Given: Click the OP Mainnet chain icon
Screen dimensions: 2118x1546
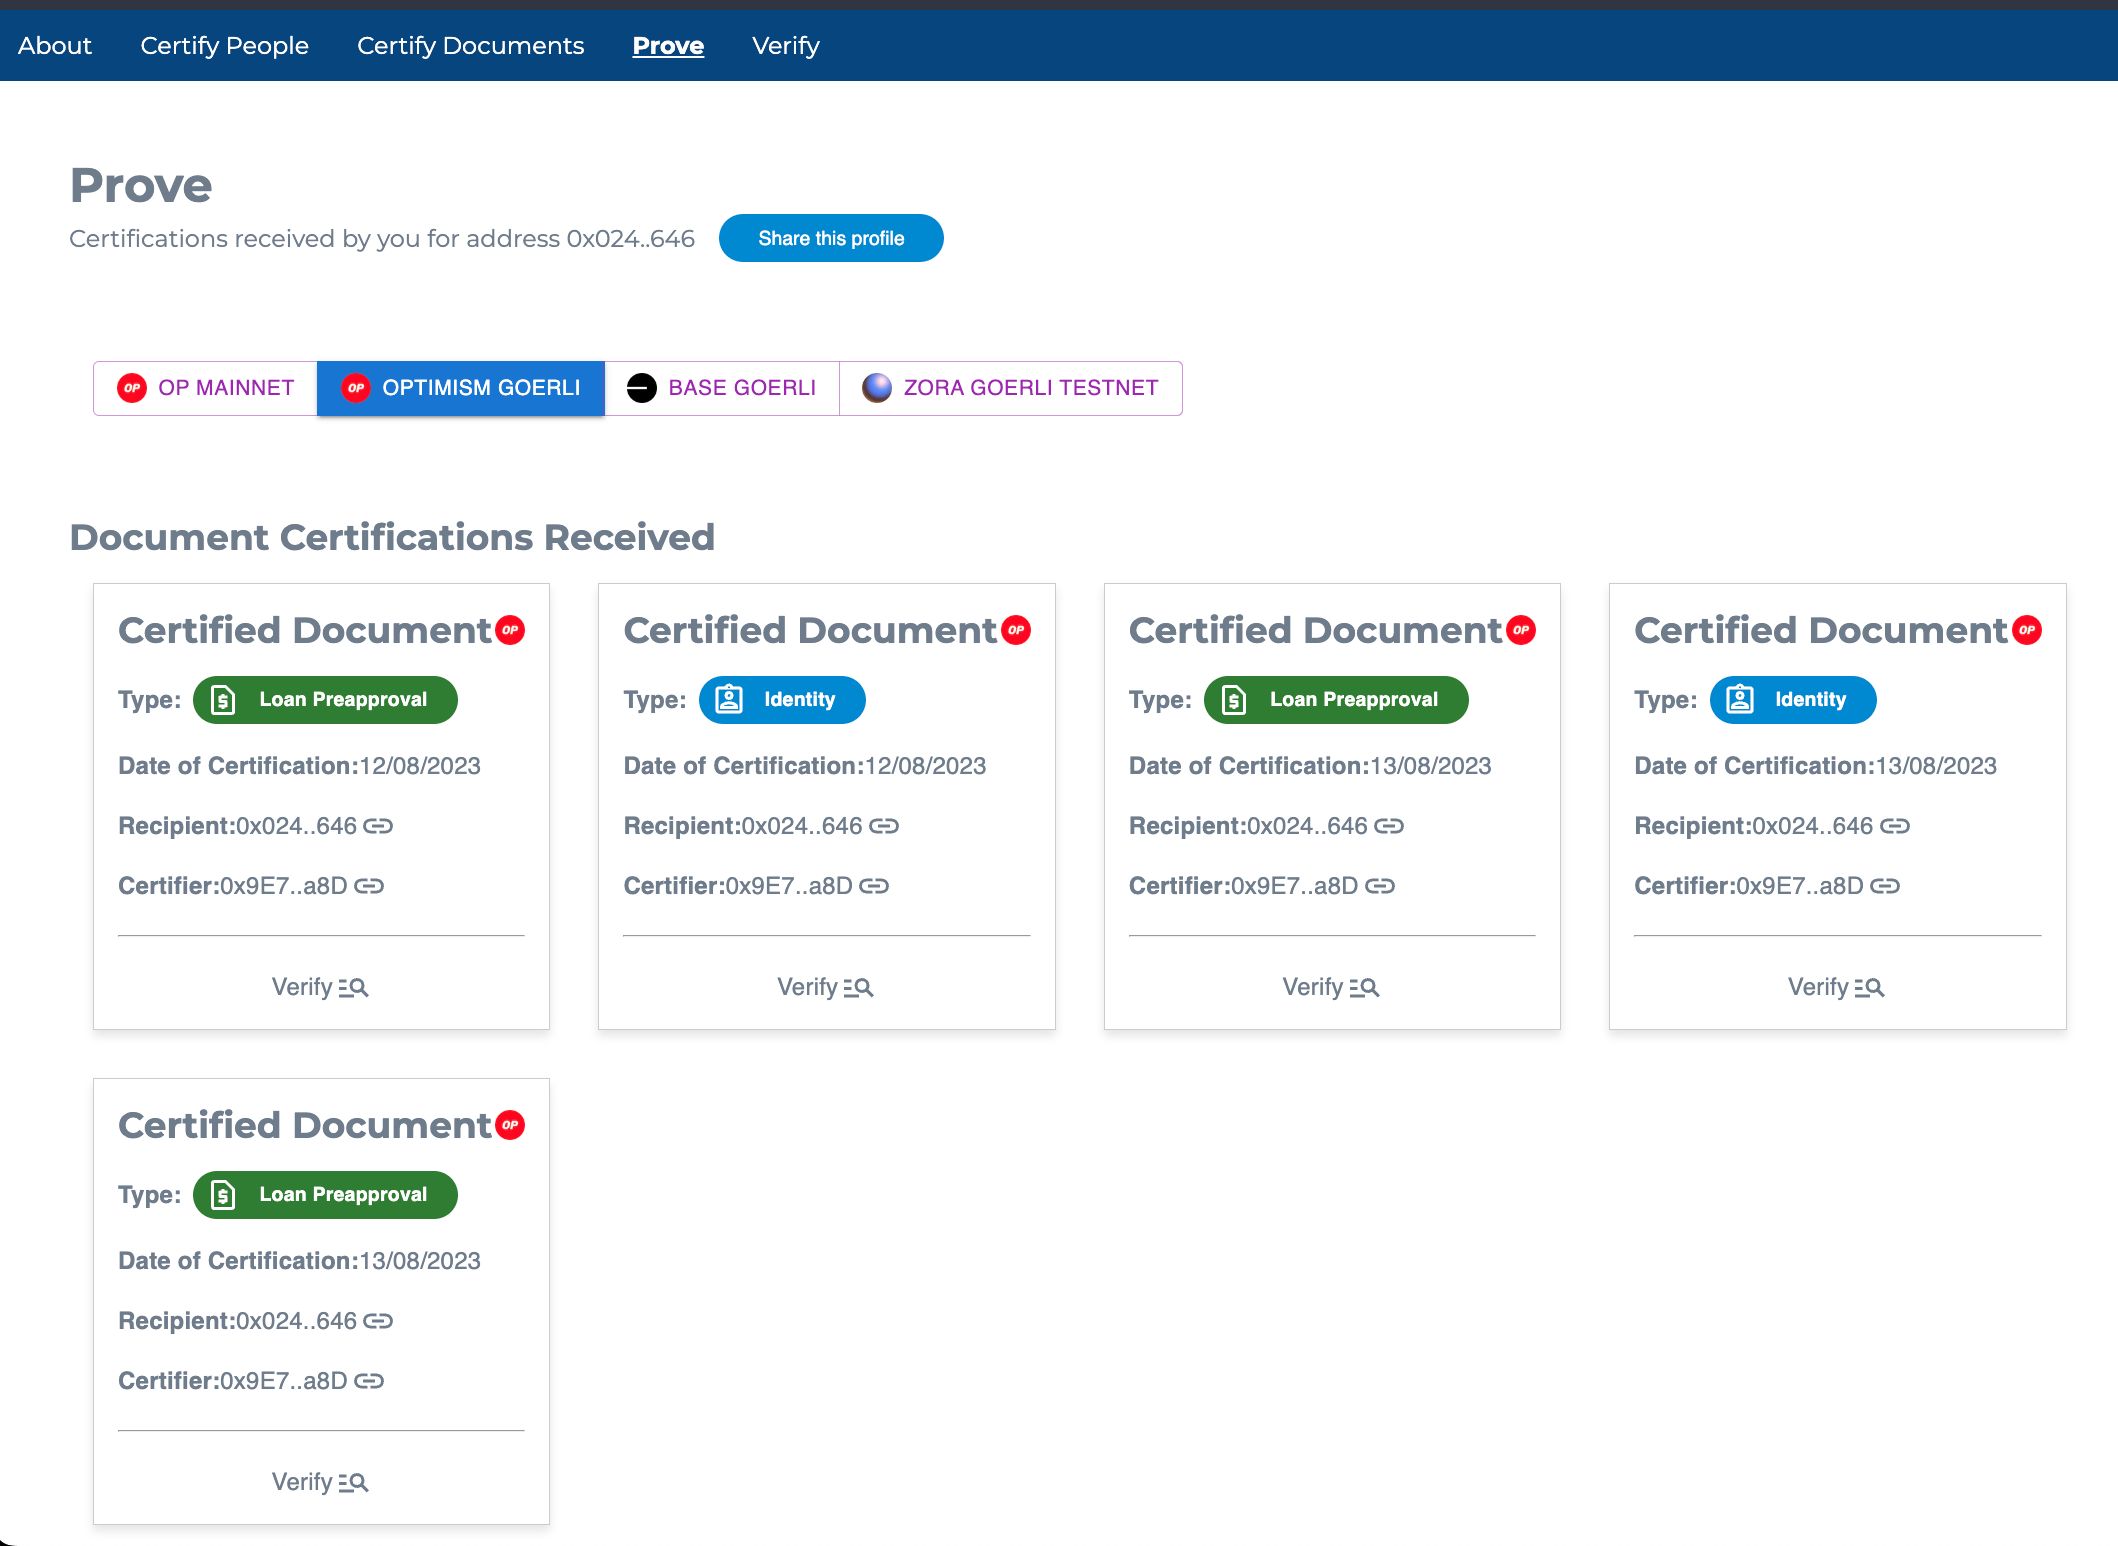Looking at the screenshot, I should tap(130, 388).
